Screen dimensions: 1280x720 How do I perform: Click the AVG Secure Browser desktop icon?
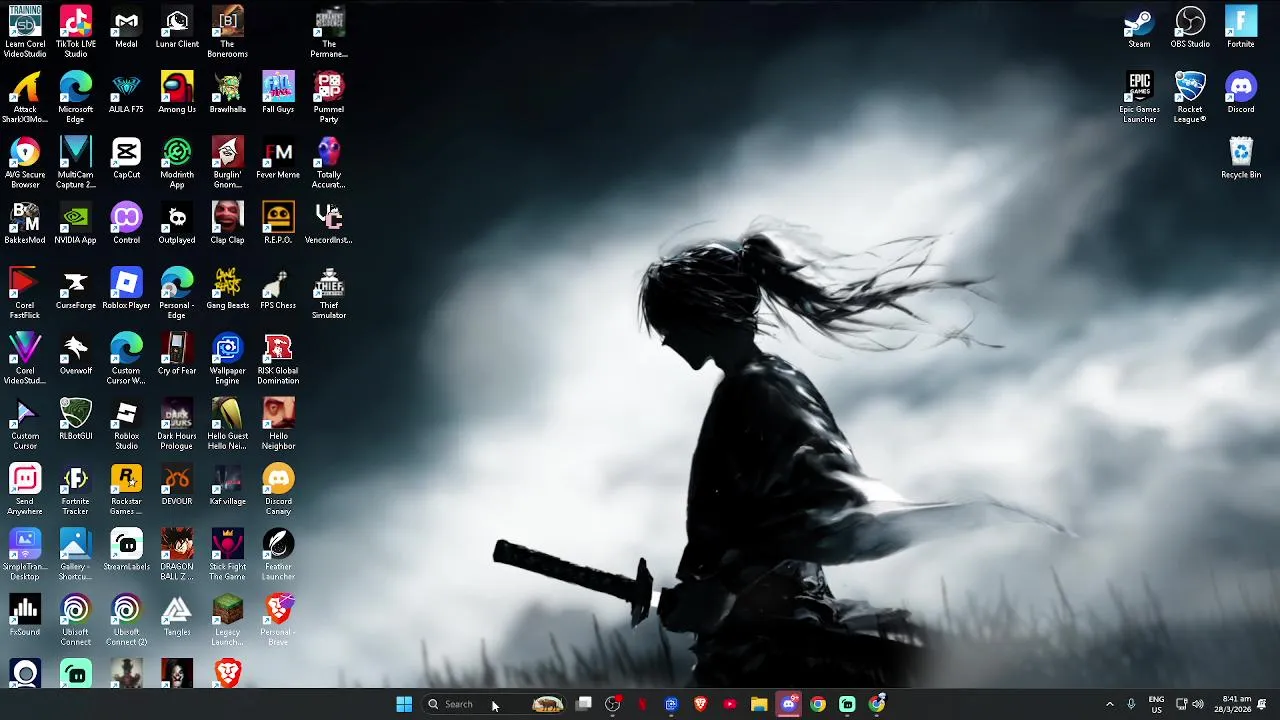25,162
